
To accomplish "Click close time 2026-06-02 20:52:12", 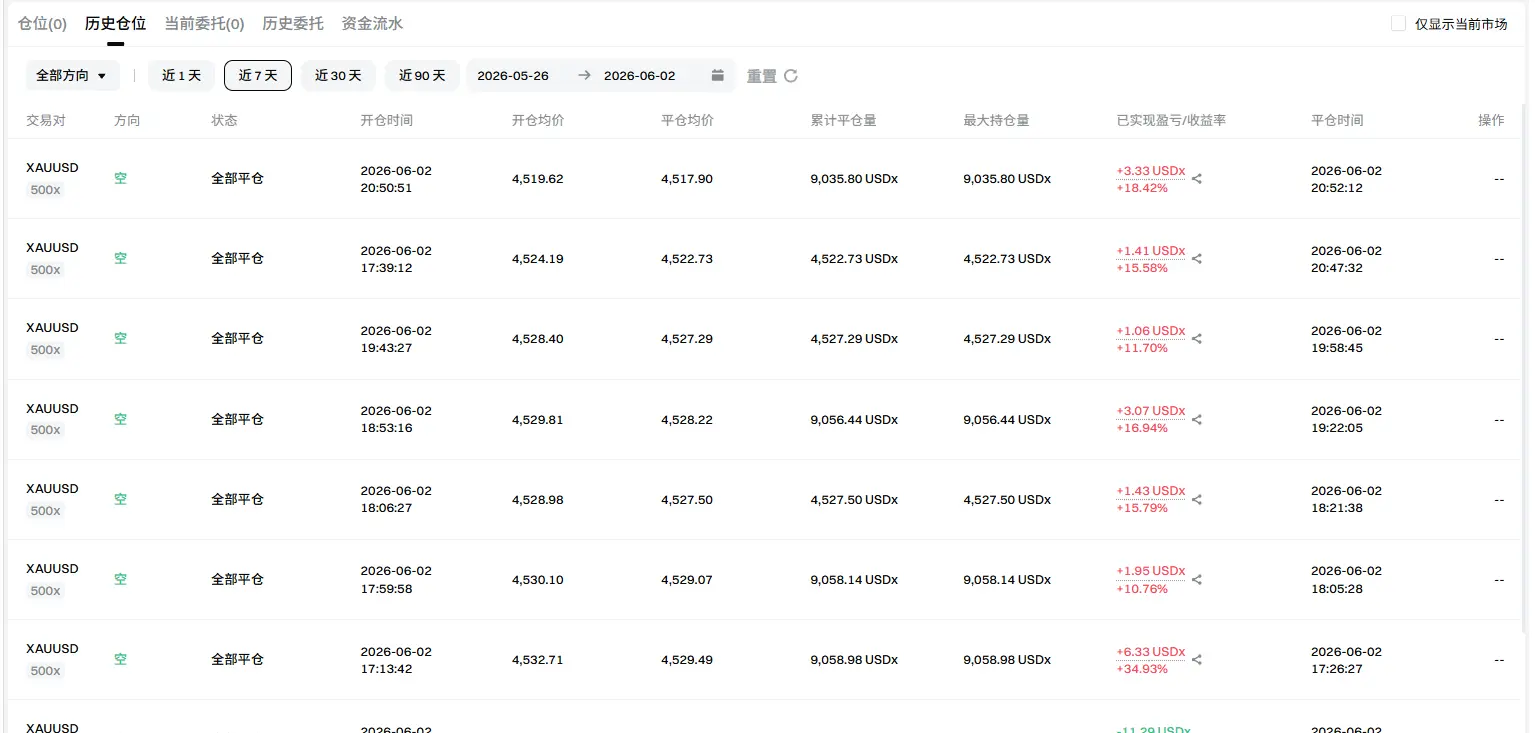I will coord(1346,179).
